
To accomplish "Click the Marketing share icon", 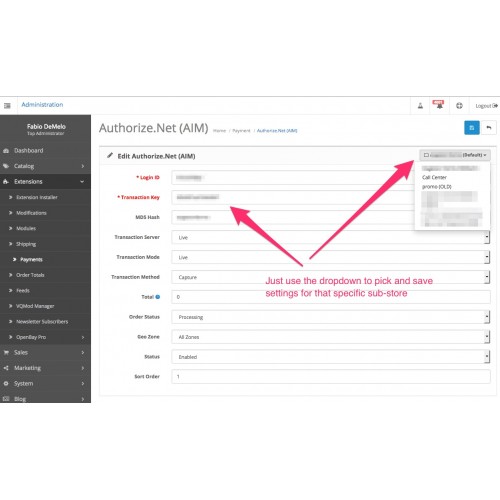I will tap(6, 368).
